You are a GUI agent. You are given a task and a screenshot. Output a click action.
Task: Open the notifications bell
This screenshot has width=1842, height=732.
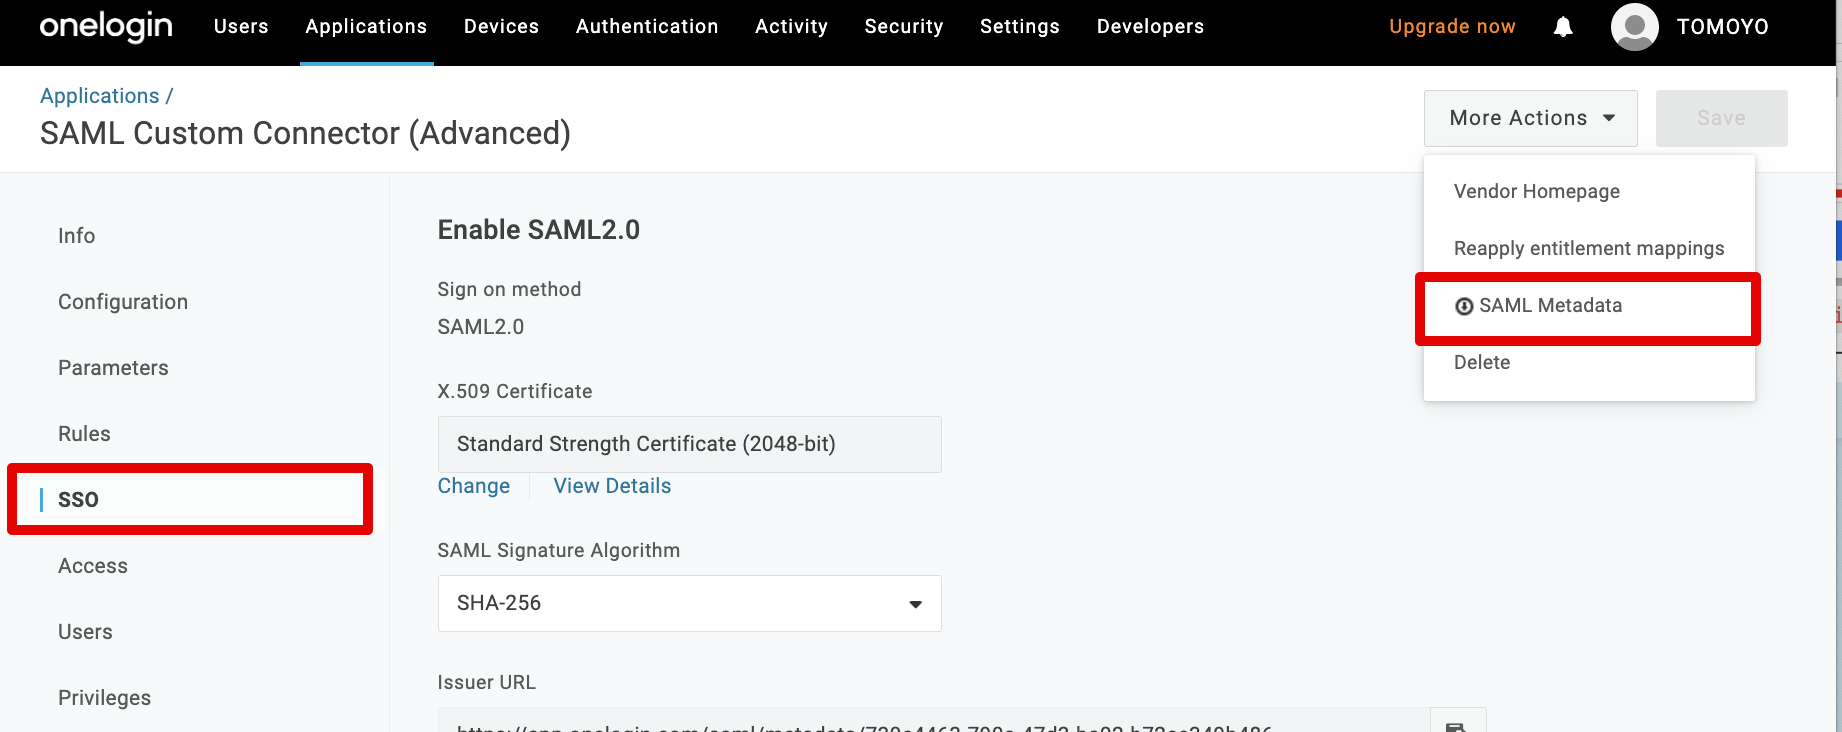pos(1563,27)
